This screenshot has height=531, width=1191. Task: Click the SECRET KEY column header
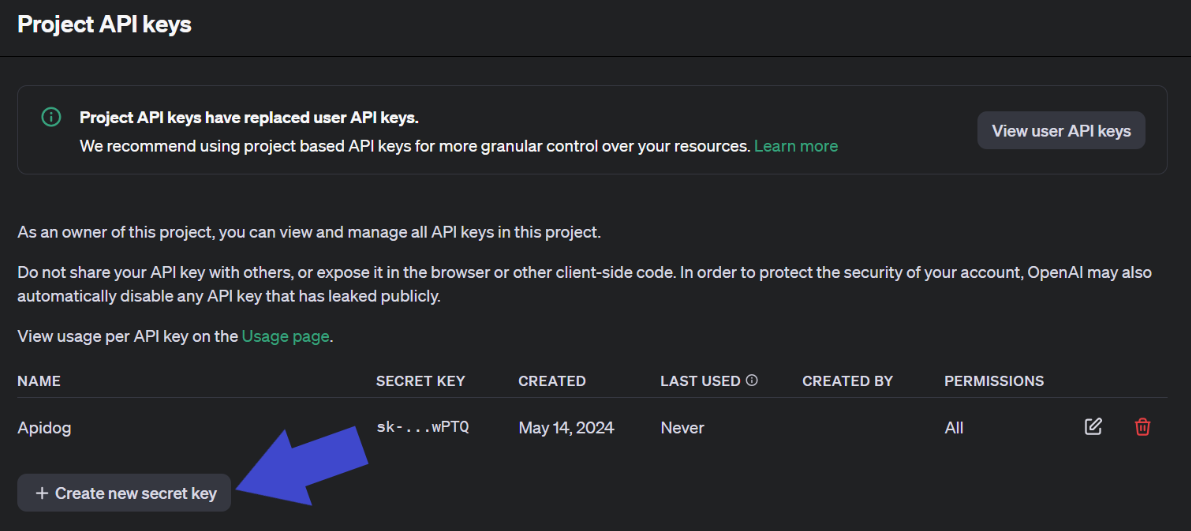[420, 381]
